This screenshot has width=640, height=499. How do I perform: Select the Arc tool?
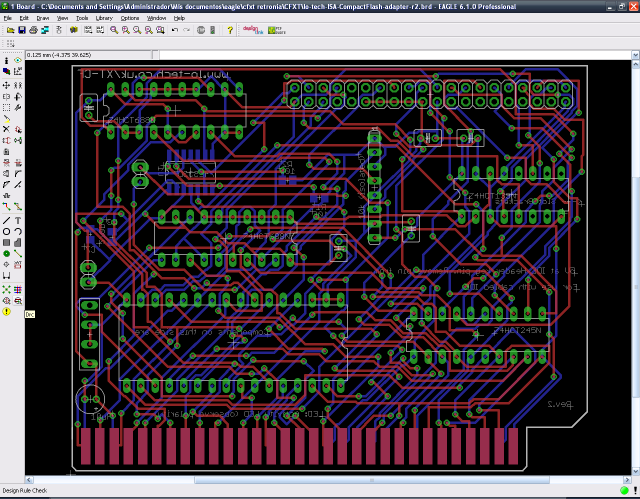click(18, 232)
